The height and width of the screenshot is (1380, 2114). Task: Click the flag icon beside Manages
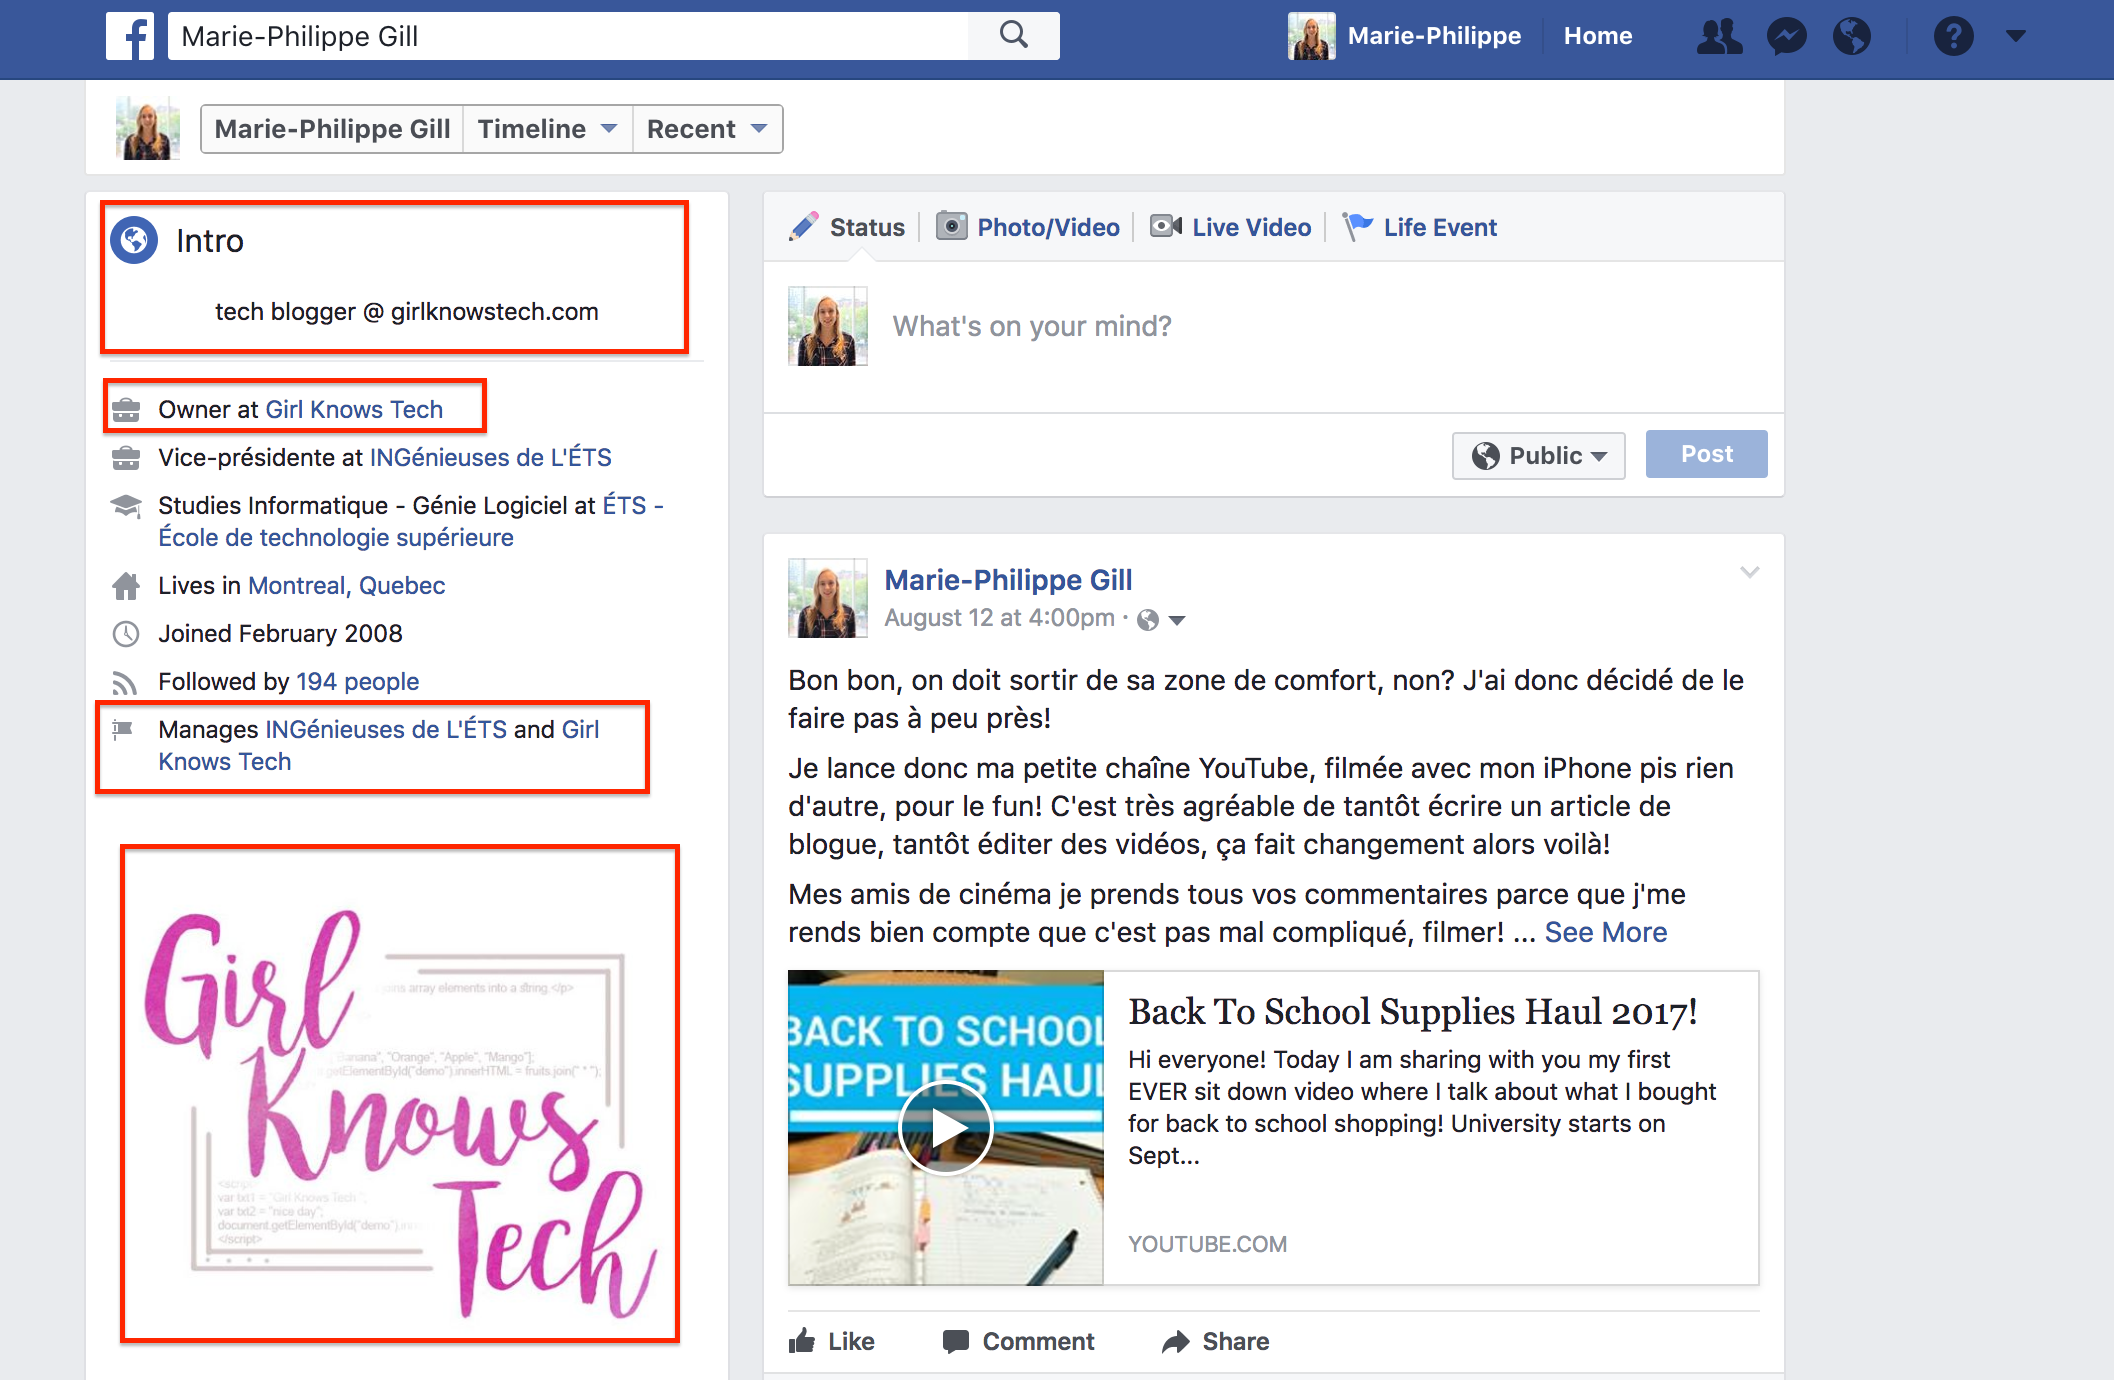[x=123, y=729]
